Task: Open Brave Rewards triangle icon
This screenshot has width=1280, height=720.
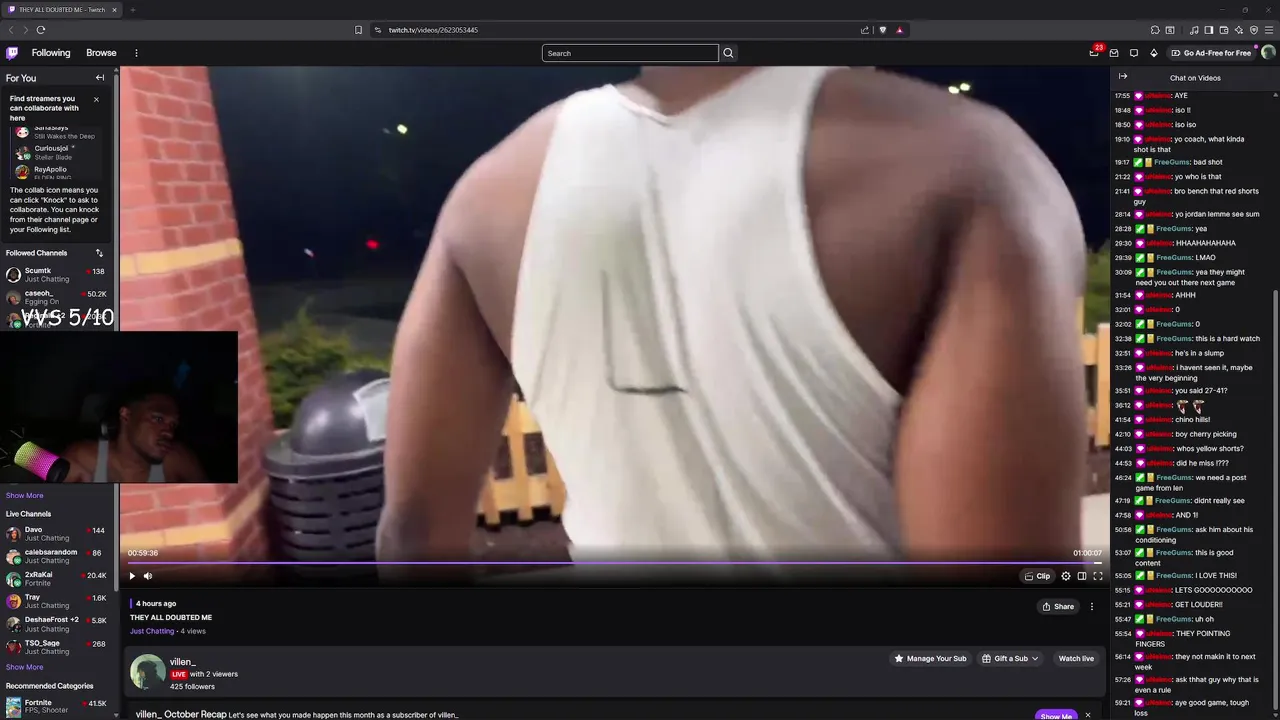Action: coord(899,30)
